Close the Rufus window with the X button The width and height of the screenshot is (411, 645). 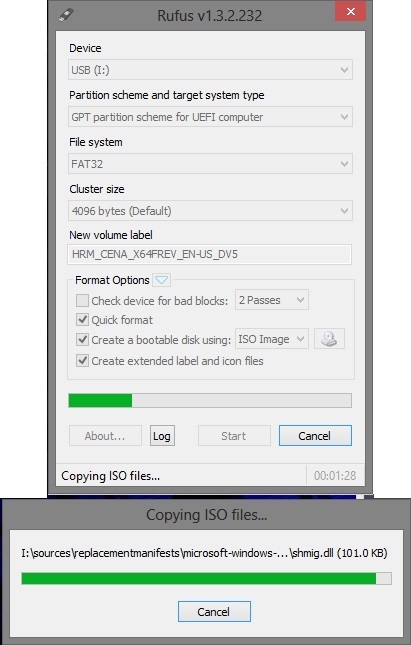351,12
